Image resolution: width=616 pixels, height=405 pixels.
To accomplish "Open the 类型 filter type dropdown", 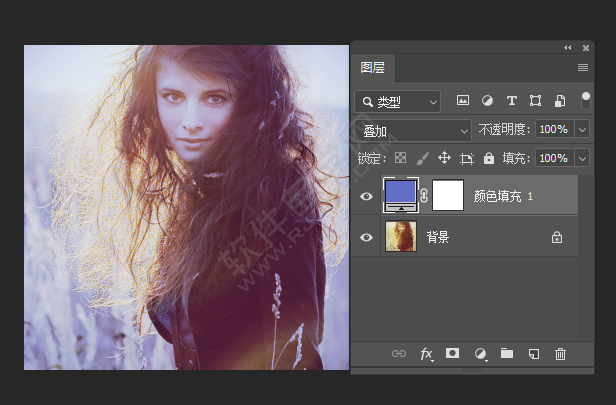I will [x=398, y=101].
